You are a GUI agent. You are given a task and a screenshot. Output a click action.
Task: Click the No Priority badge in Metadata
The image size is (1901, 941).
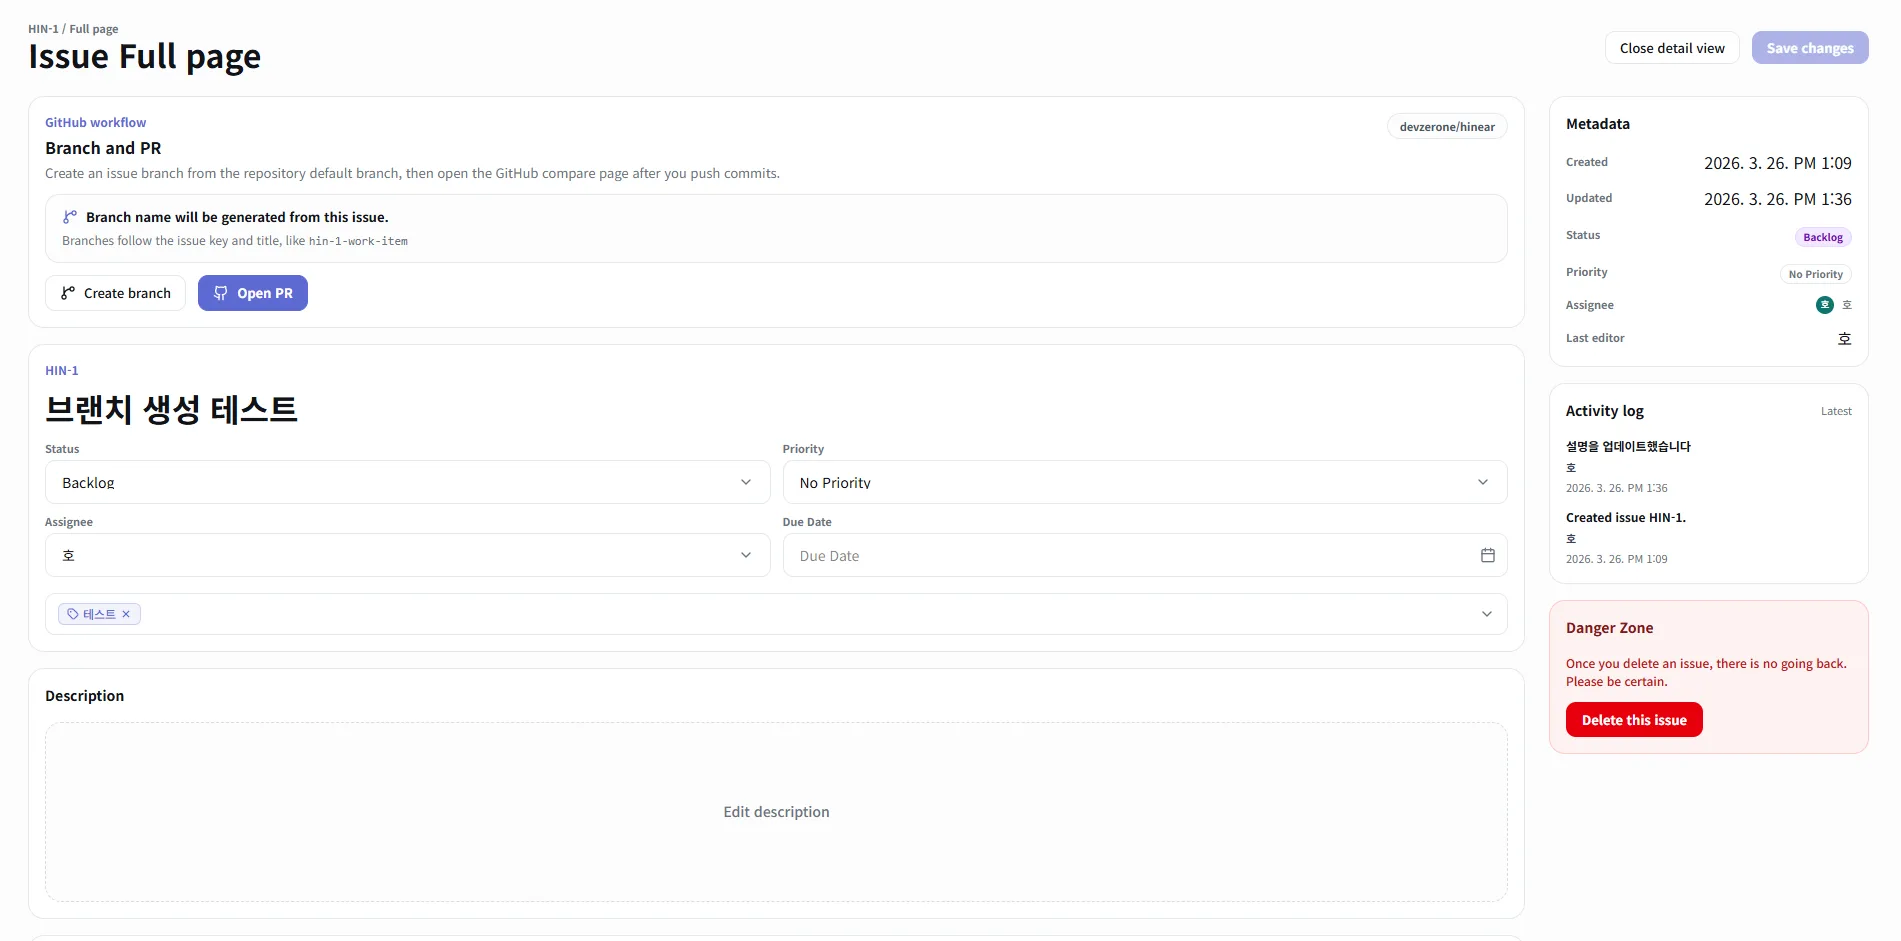pos(1815,274)
